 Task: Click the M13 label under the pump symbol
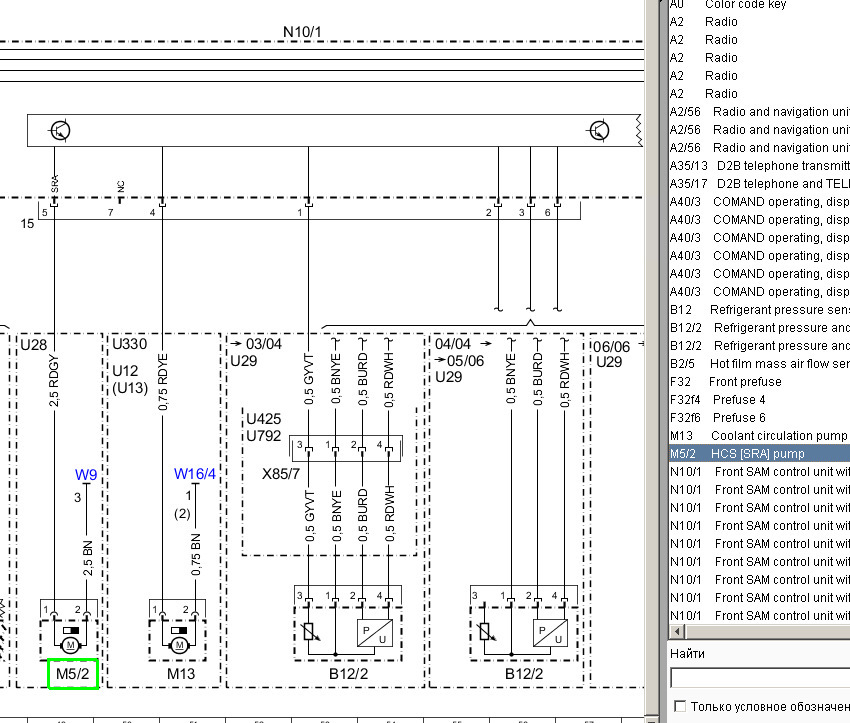pos(181,674)
